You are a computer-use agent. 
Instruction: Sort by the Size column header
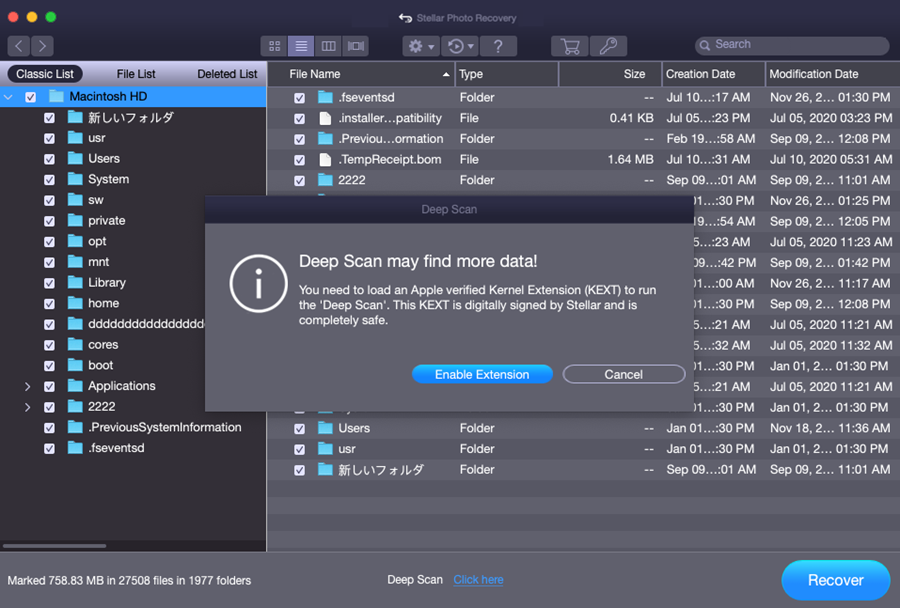pyautogui.click(x=610, y=74)
